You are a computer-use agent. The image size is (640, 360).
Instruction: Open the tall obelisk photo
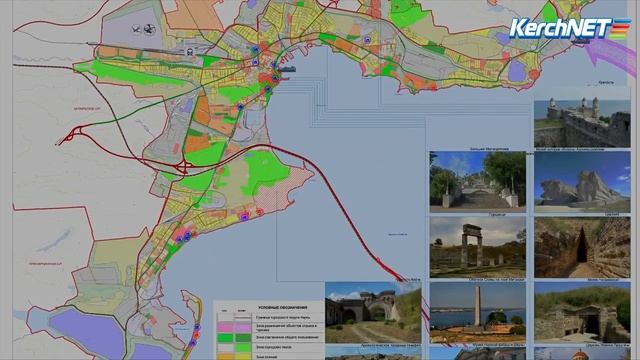point(478,313)
